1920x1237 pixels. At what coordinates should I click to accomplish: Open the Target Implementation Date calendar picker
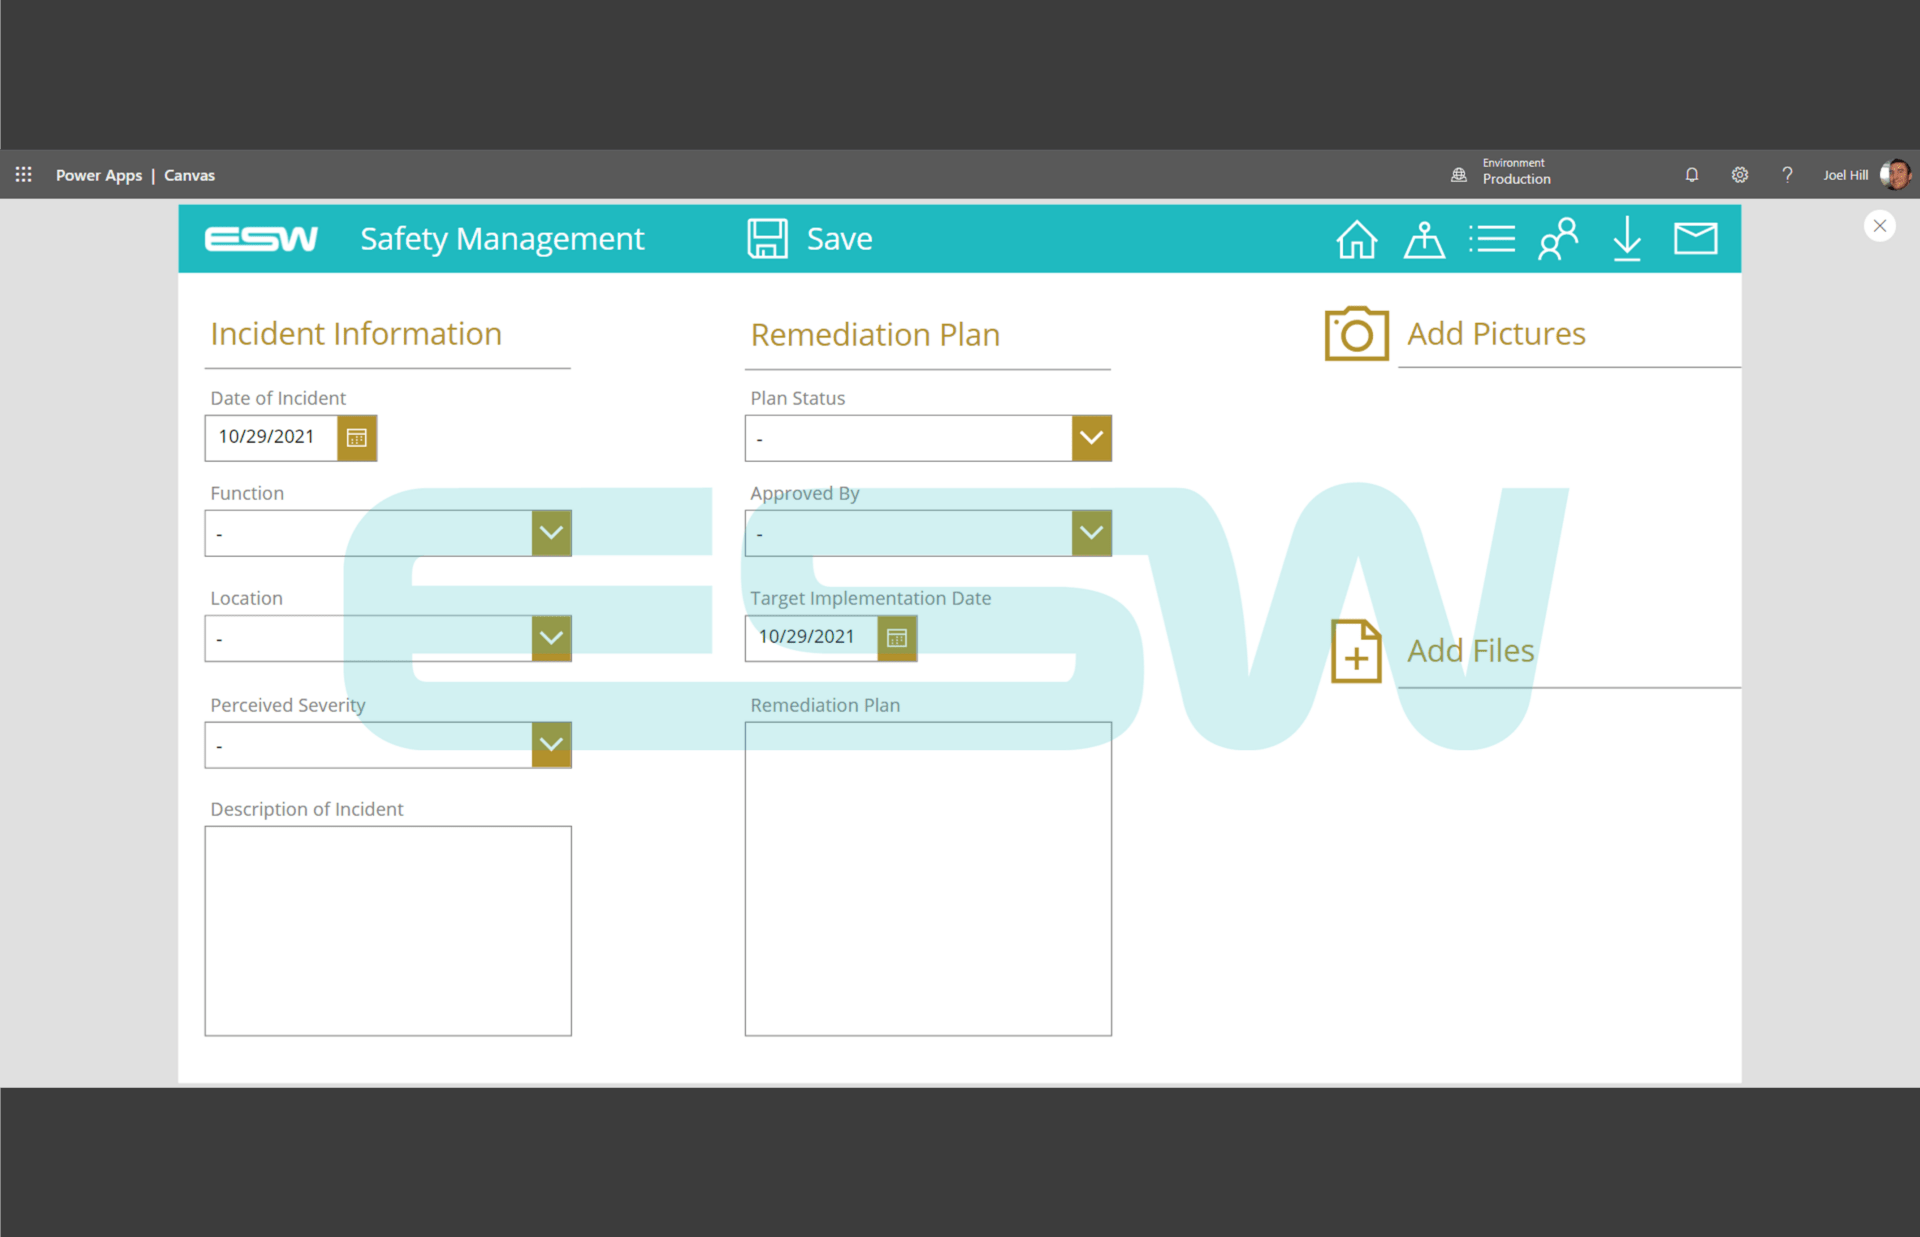[896, 638]
